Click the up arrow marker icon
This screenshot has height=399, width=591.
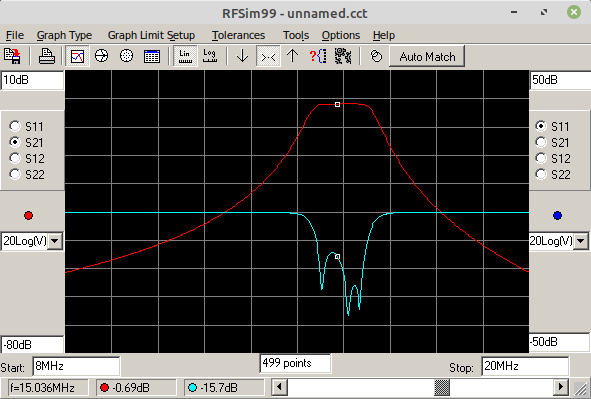(292, 56)
